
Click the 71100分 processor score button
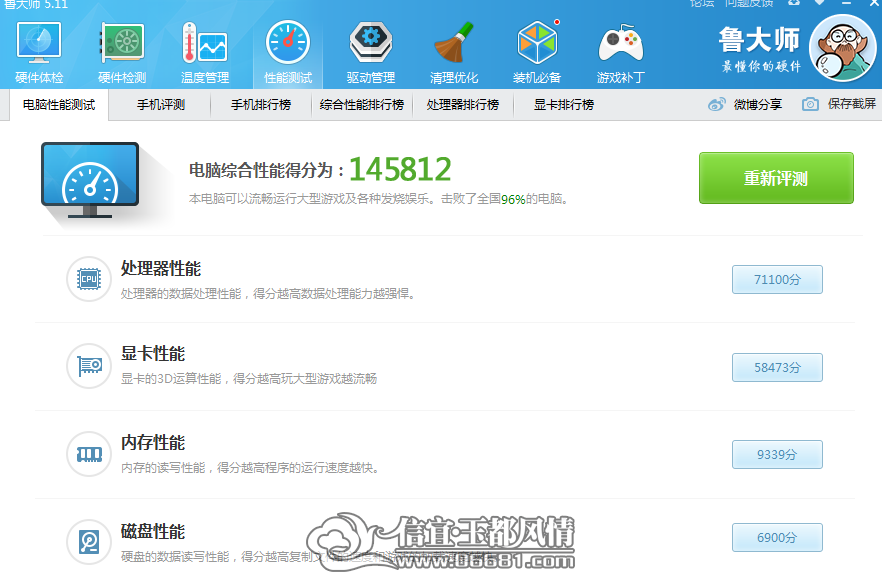coord(777,279)
